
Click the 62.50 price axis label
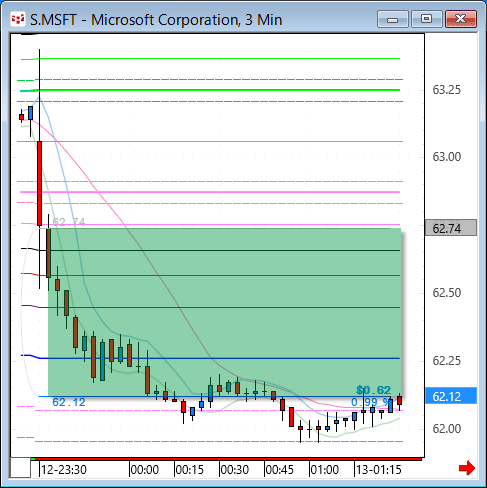click(x=447, y=293)
